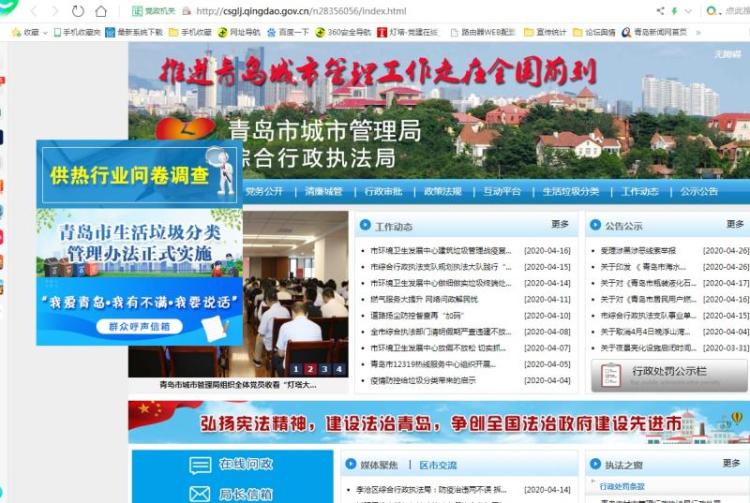The image size is (750, 503).
Task: Switch slideshow to image 4
Action: [x=339, y=369]
